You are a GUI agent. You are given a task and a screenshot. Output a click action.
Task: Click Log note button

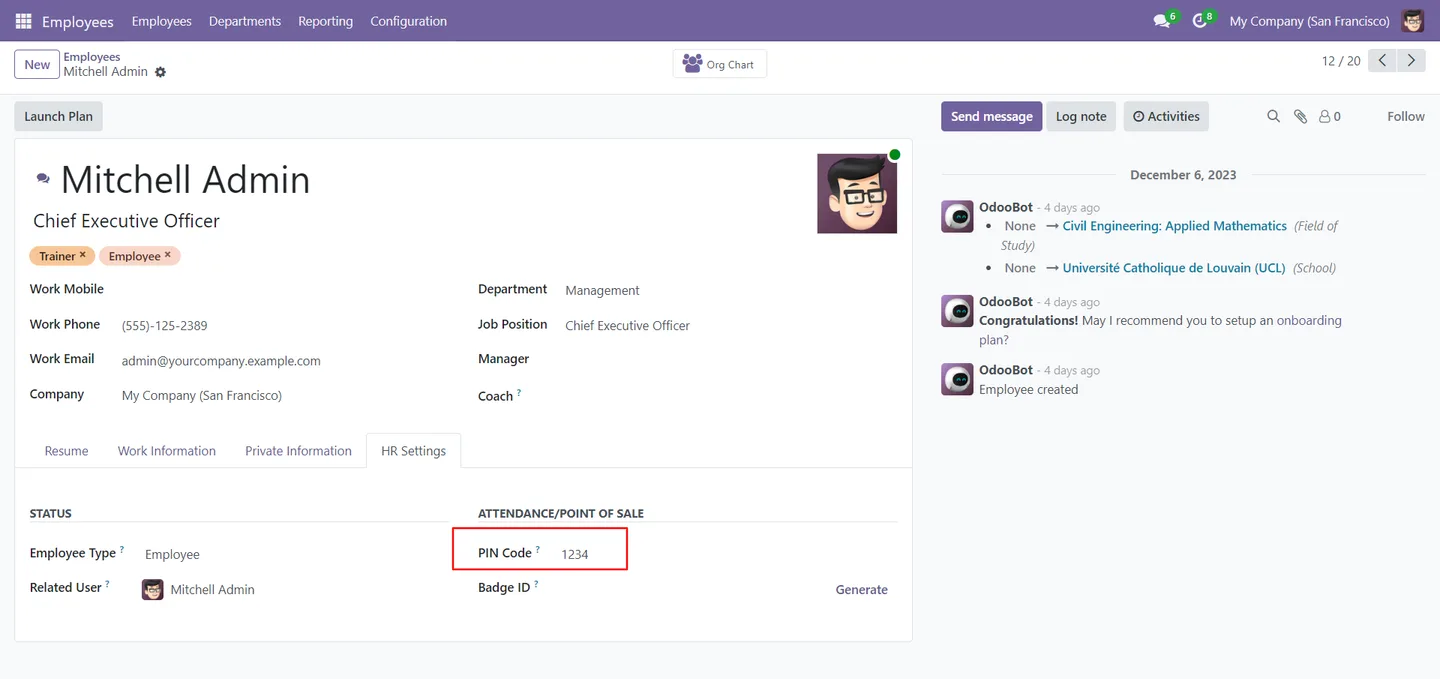[1081, 116]
